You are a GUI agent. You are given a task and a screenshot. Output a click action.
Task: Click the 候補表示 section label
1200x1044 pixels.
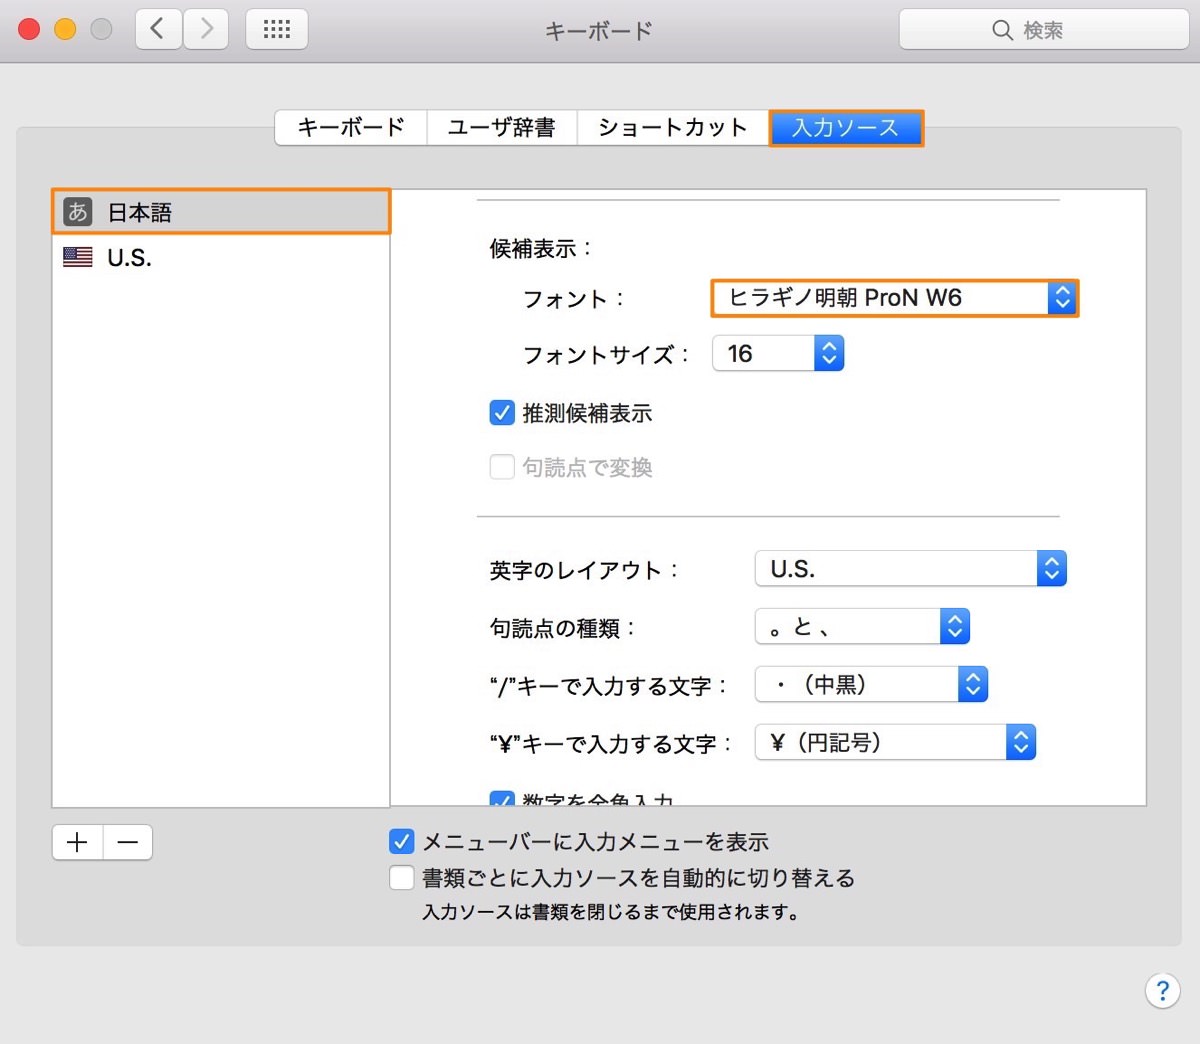(540, 248)
